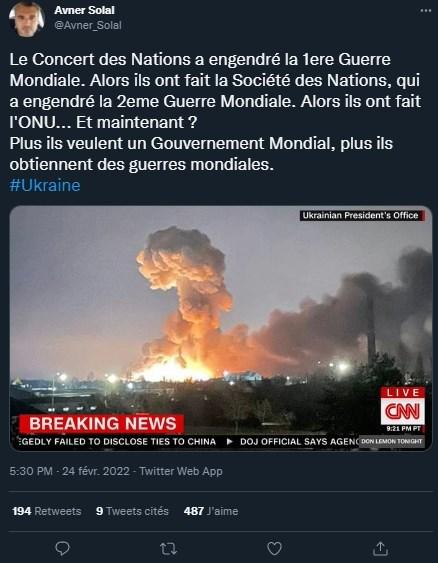Open the @Avner_Solal handle link
This screenshot has height=563, width=438.
click(x=88, y=25)
